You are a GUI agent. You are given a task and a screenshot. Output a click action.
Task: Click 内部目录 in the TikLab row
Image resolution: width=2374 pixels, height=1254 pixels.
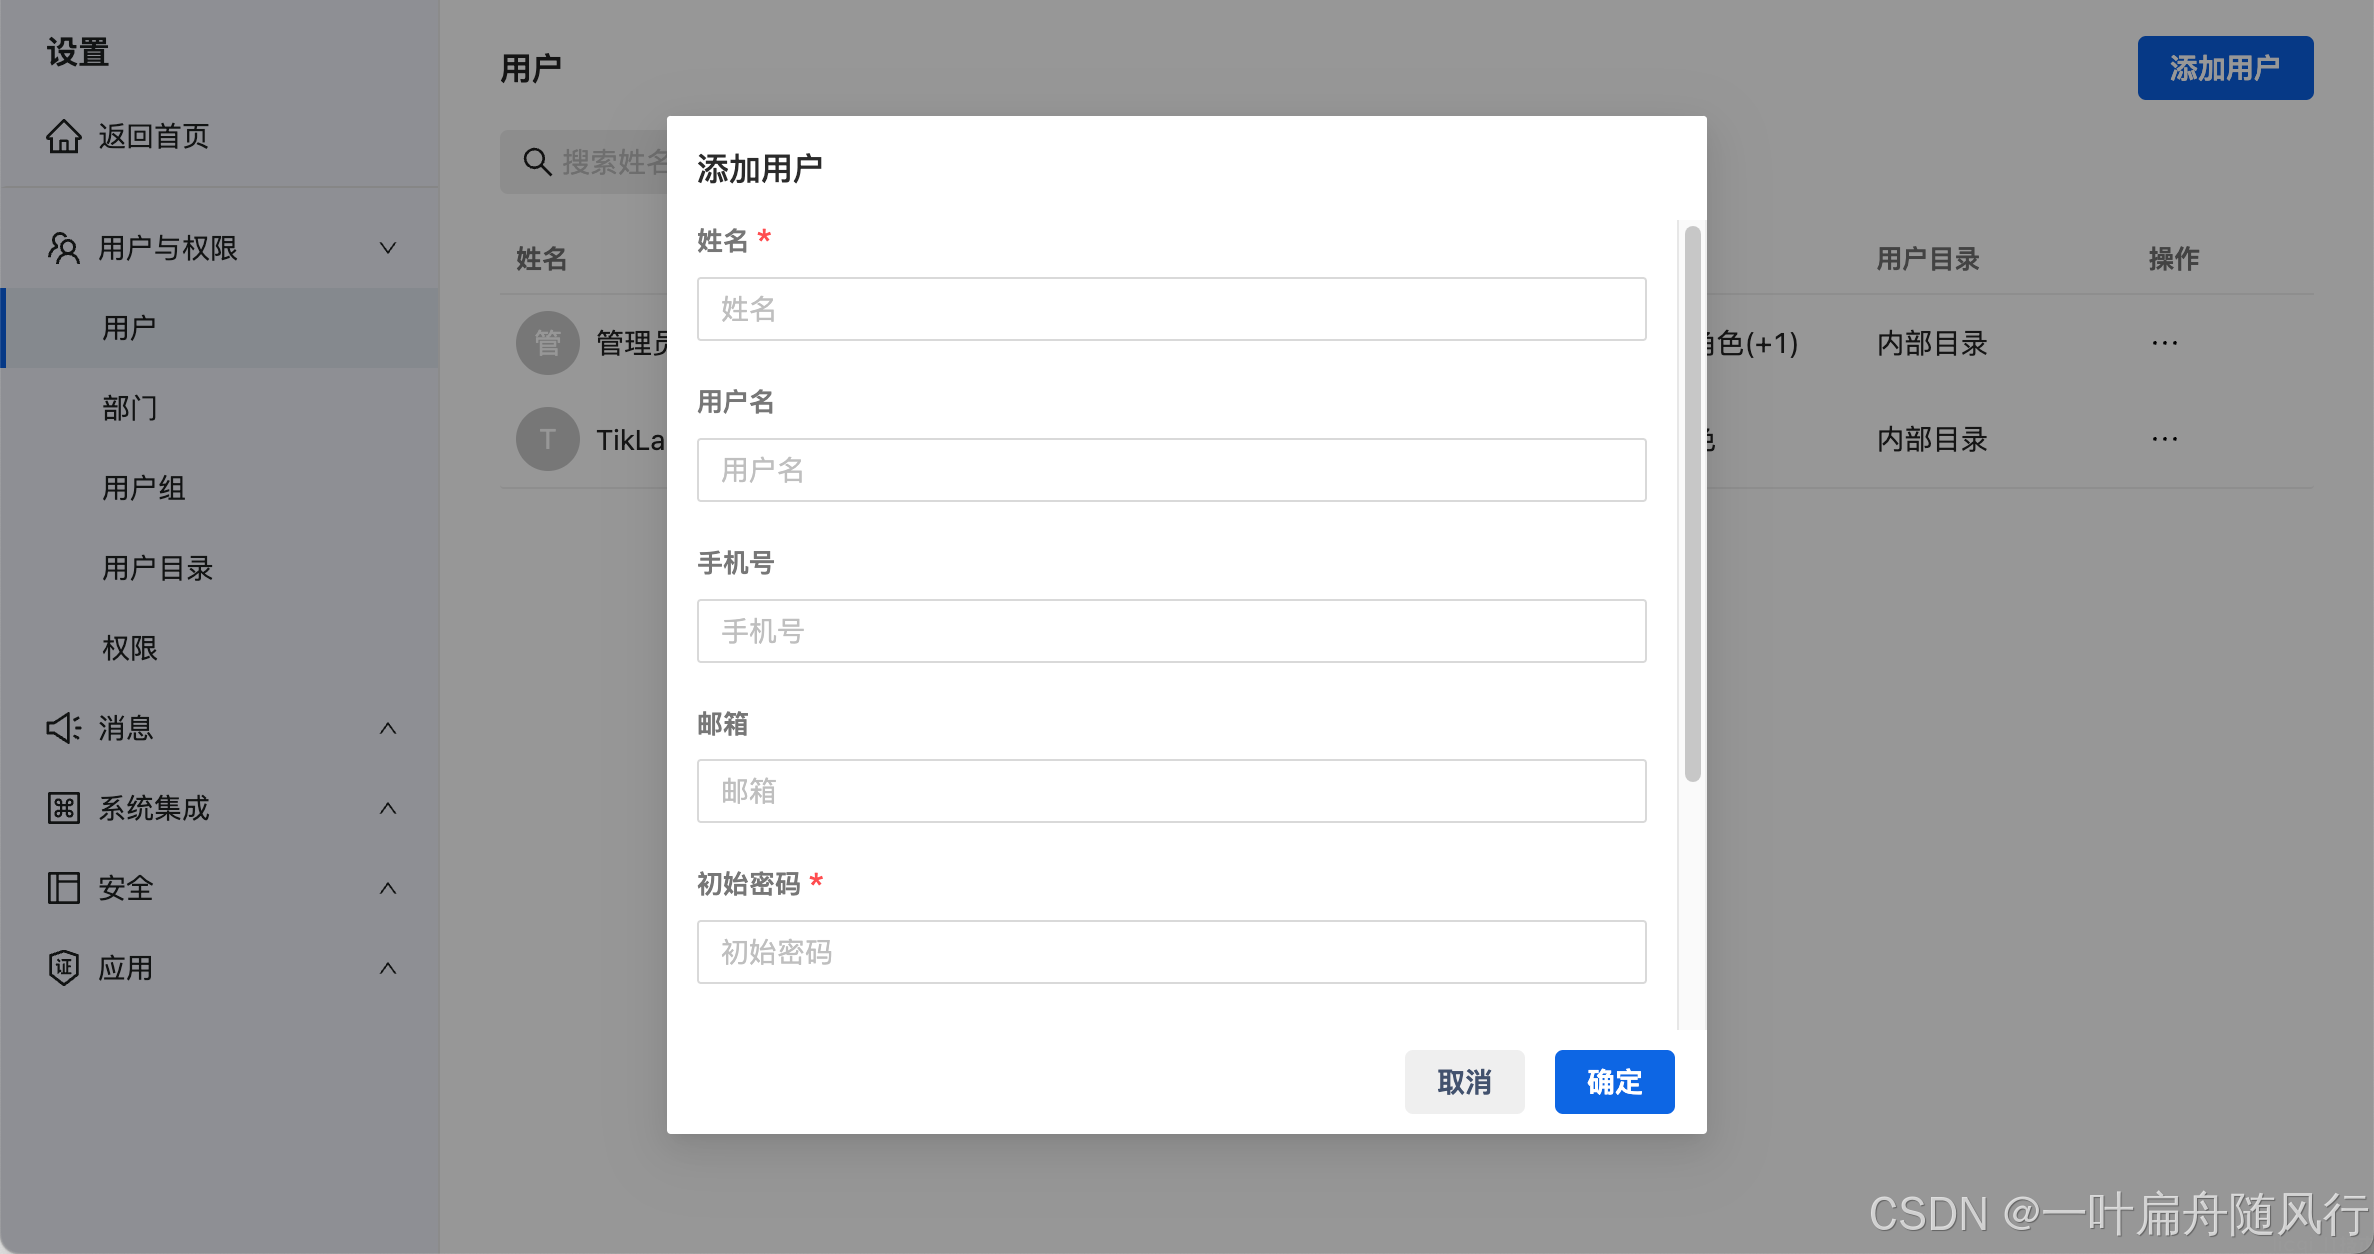click(1932, 439)
